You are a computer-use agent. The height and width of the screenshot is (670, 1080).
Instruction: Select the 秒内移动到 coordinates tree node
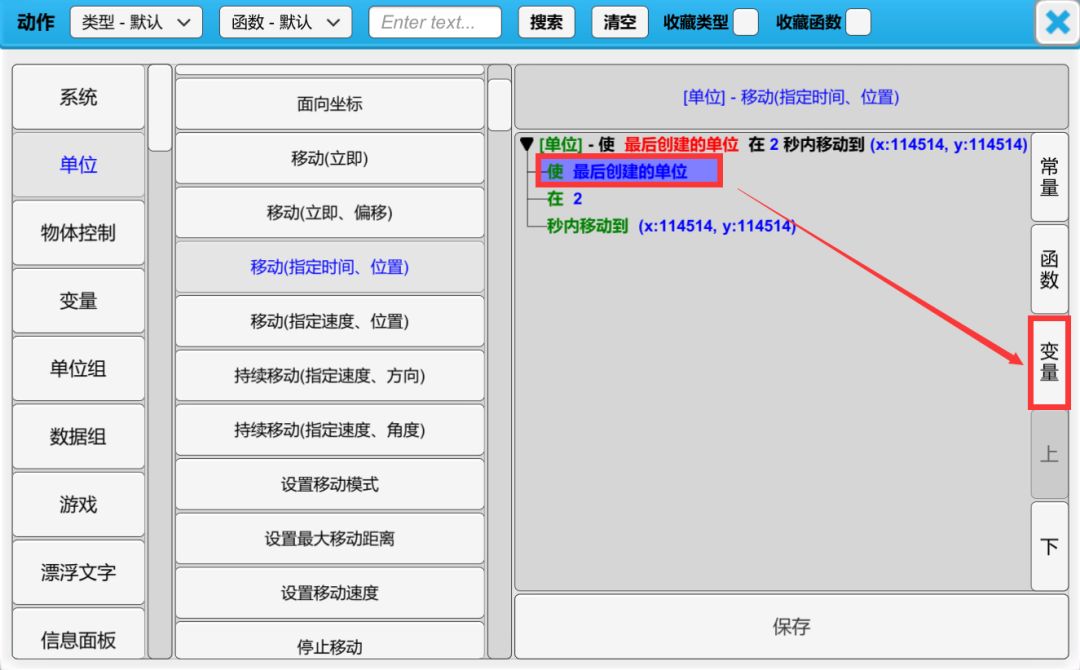[x=670, y=227]
